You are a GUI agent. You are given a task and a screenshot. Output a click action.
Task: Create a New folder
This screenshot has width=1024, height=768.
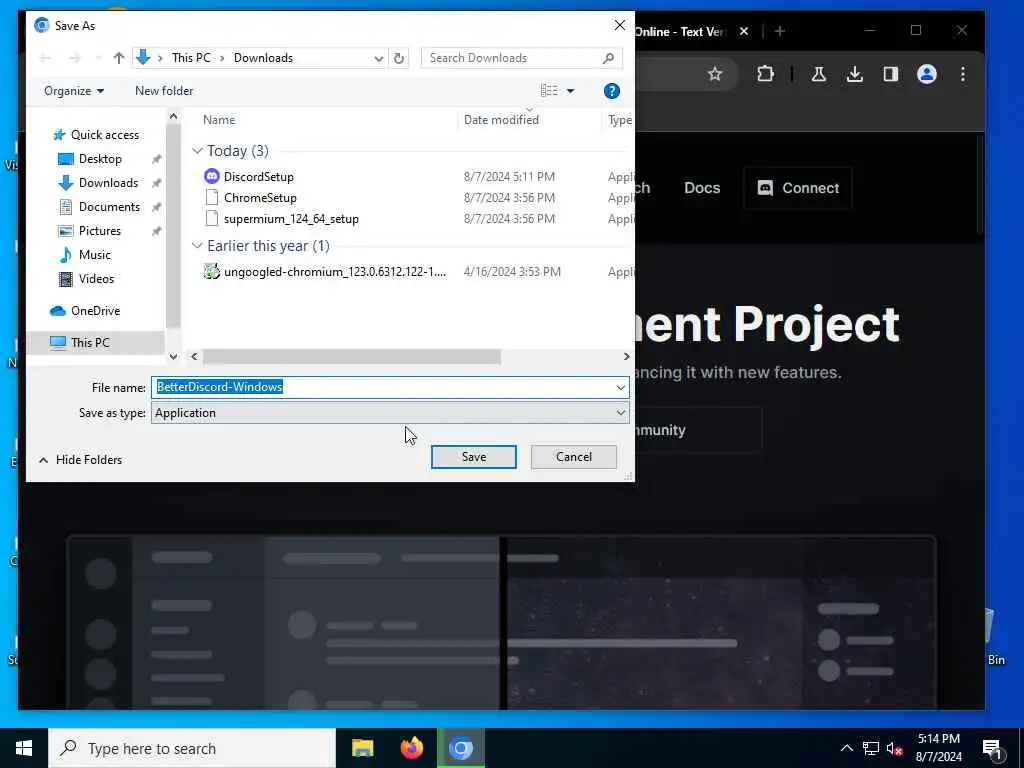164,91
